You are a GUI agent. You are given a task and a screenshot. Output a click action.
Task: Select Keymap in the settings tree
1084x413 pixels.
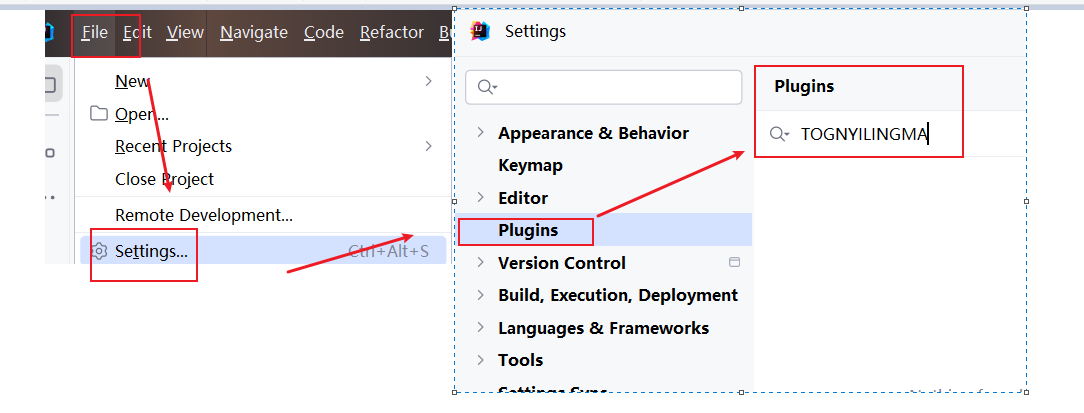[x=530, y=165]
